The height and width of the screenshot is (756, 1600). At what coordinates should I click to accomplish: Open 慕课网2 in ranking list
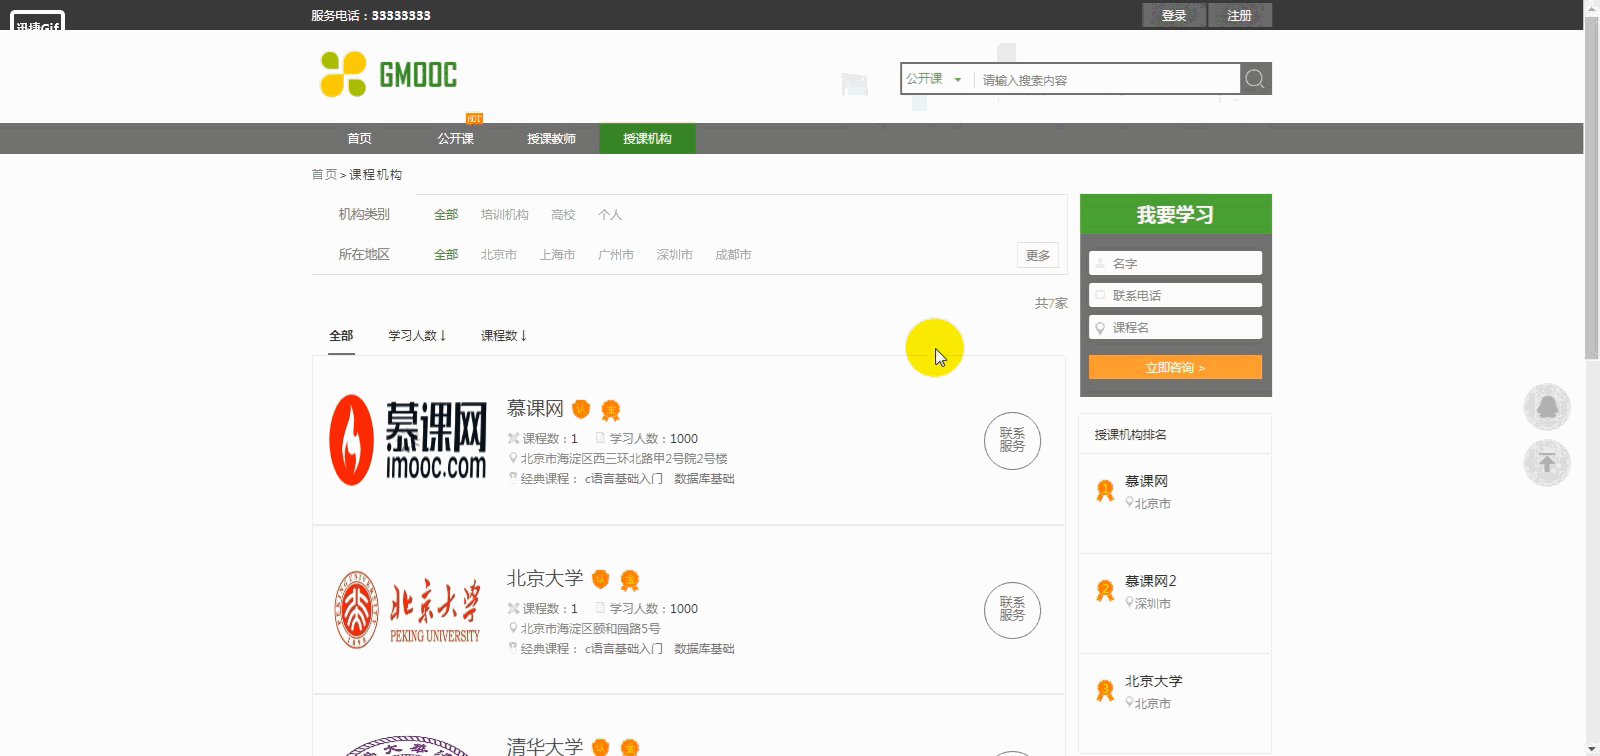[1150, 581]
